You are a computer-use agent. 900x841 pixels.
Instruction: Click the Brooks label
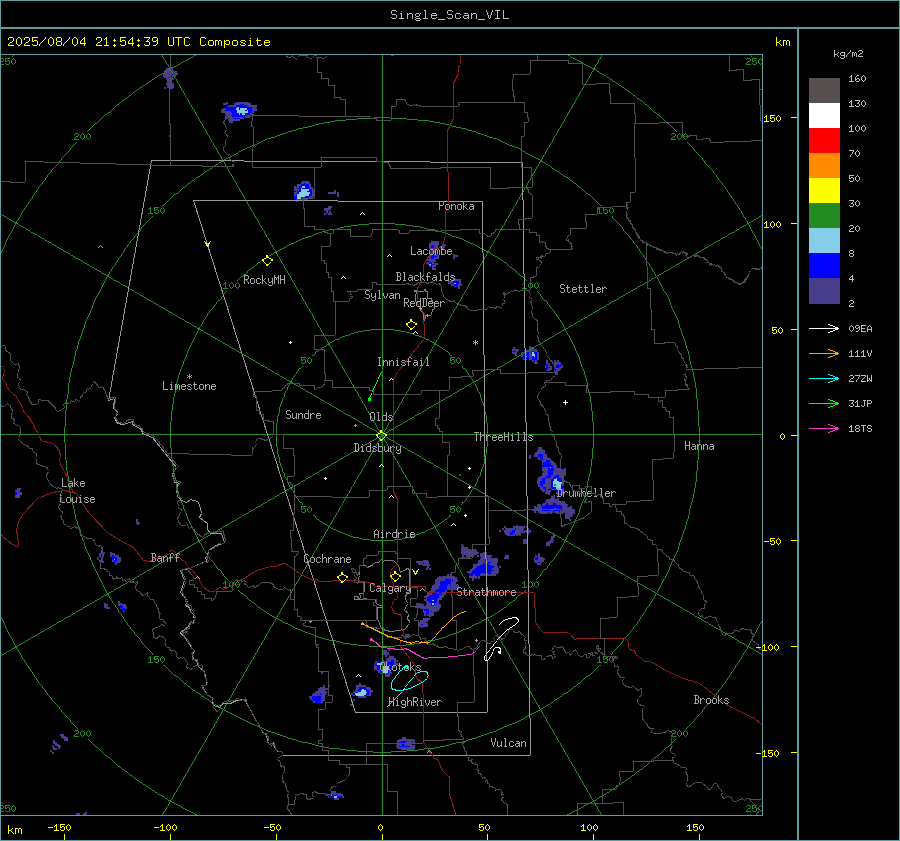click(x=711, y=700)
